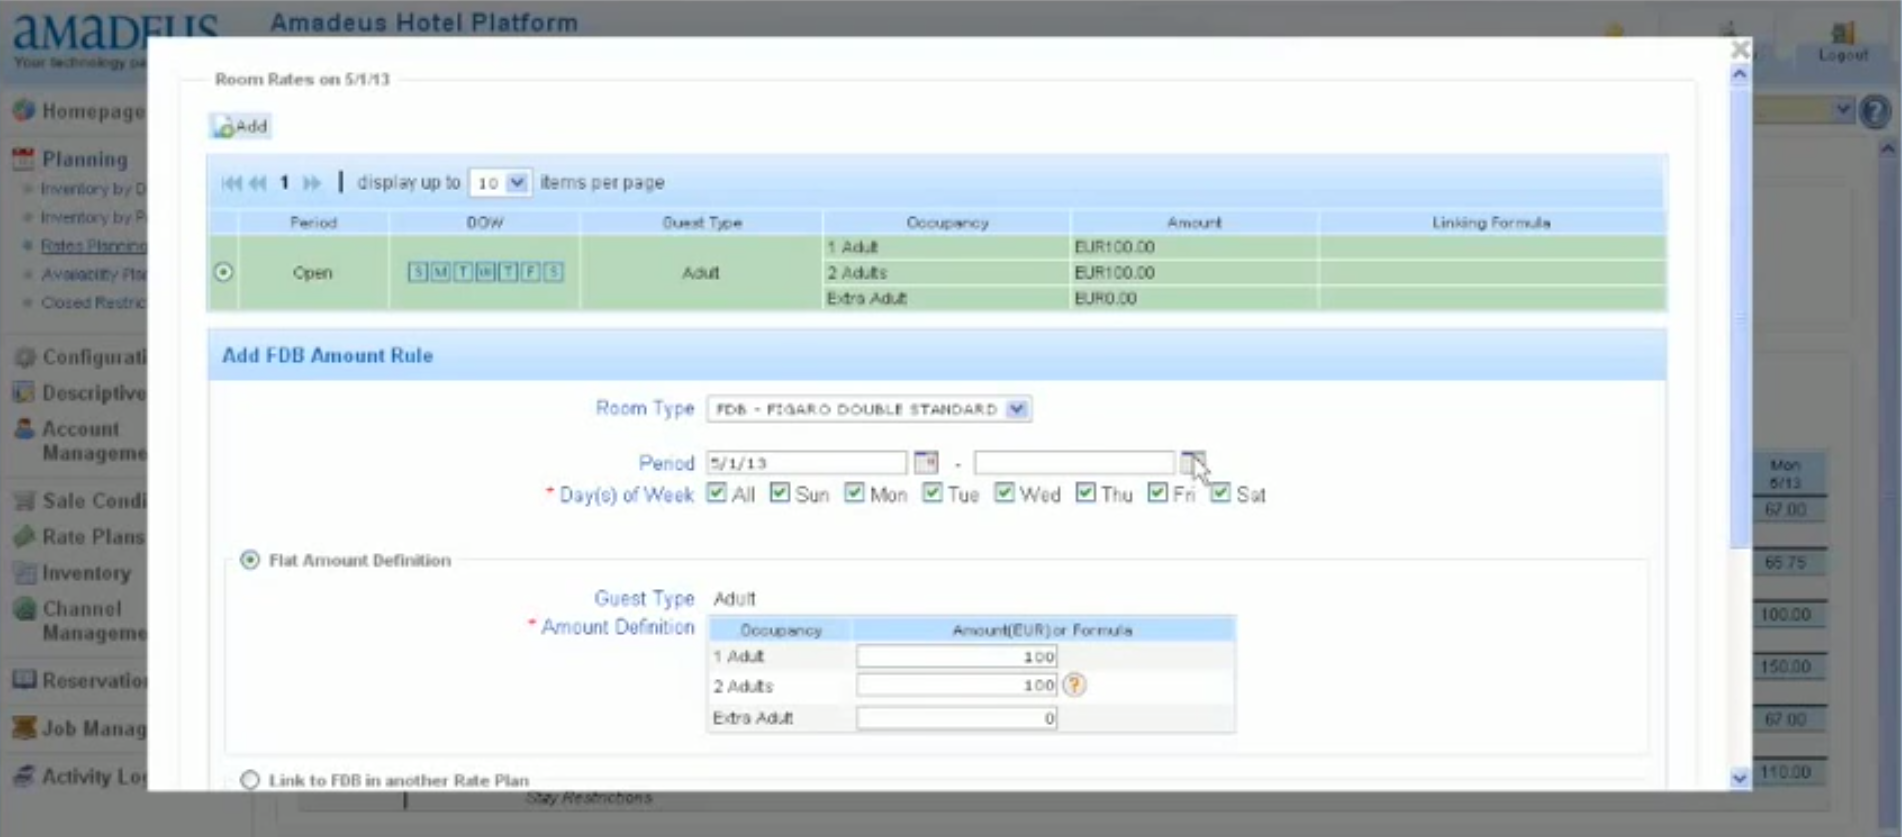Click the EUR0.00 amount for Extra Adult
Viewport: 1902px width, 837px height.
click(1105, 298)
